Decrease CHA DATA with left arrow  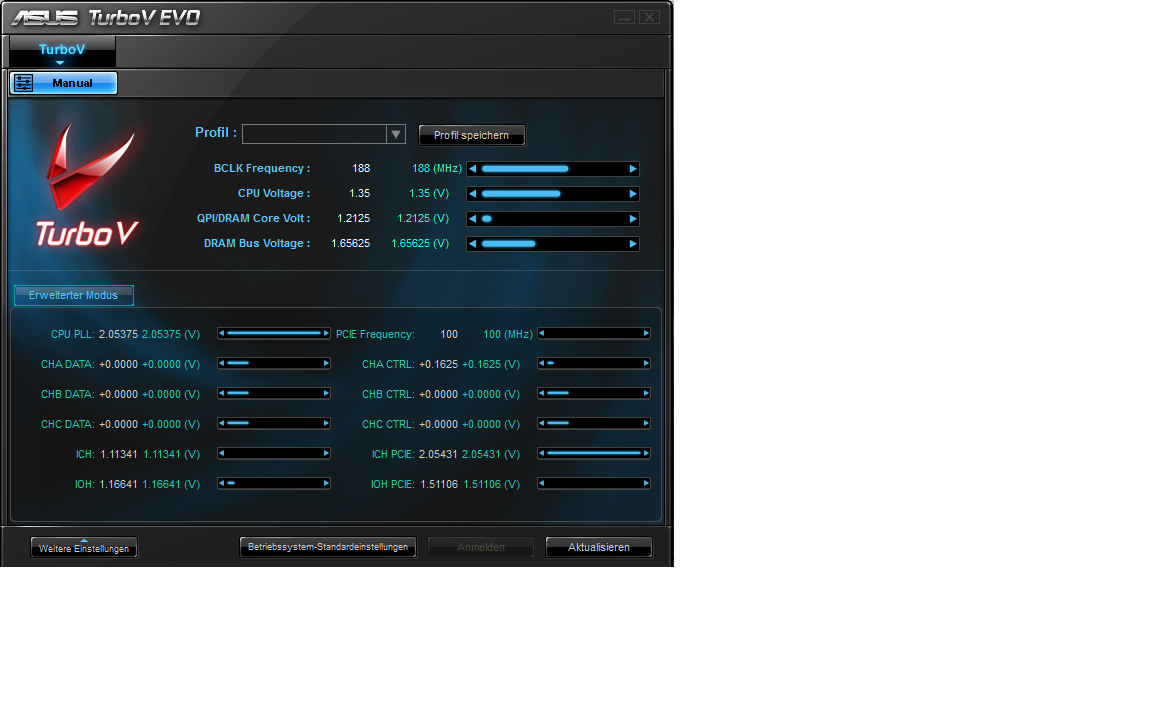(x=221, y=364)
